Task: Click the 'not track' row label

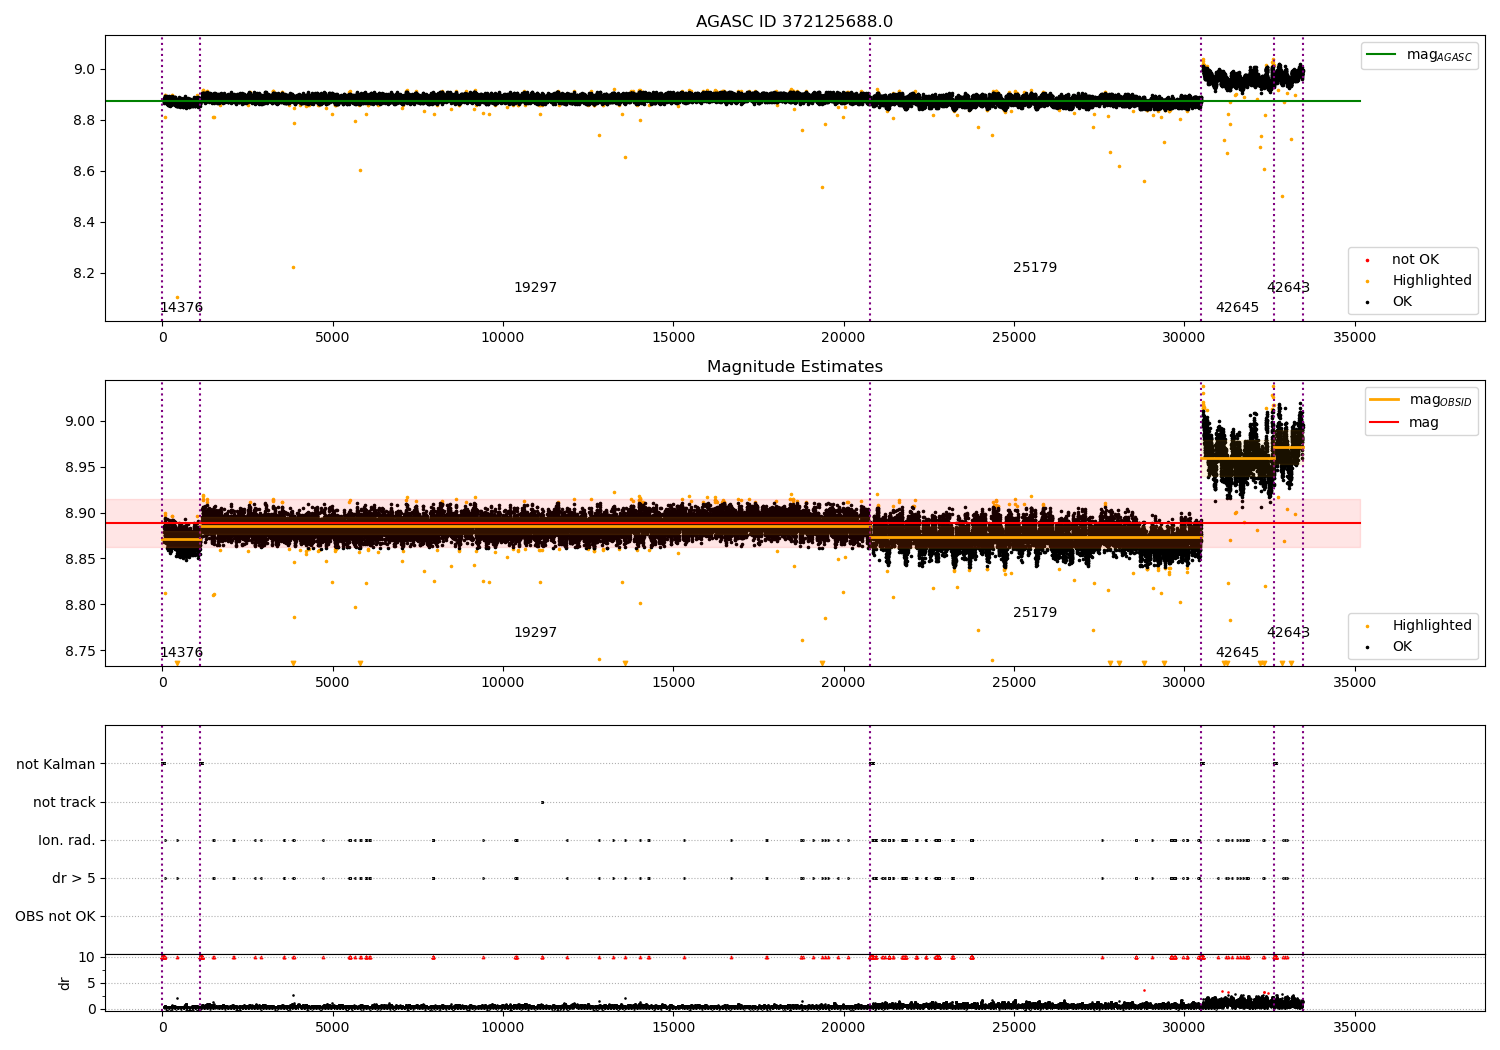Action: 64,802
